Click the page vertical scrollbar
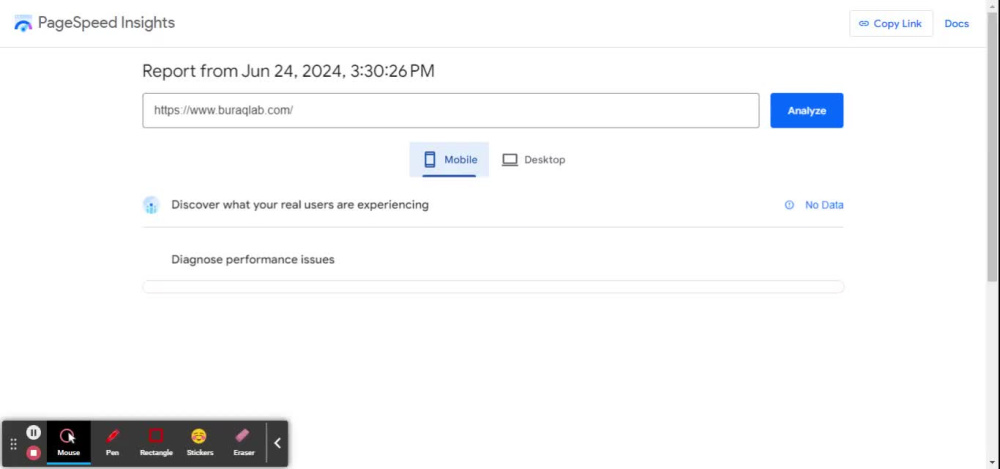This screenshot has width=1000, height=469. coord(992,147)
